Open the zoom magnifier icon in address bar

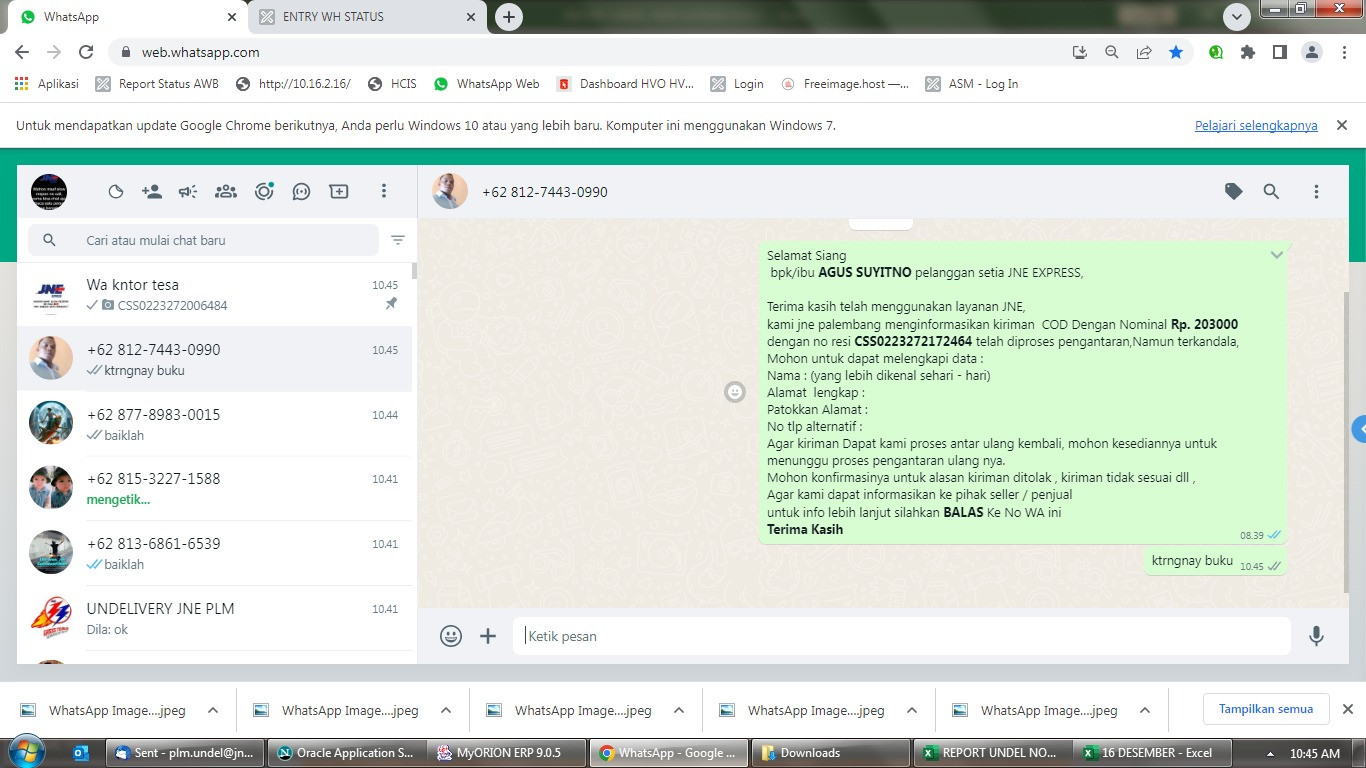1111,52
